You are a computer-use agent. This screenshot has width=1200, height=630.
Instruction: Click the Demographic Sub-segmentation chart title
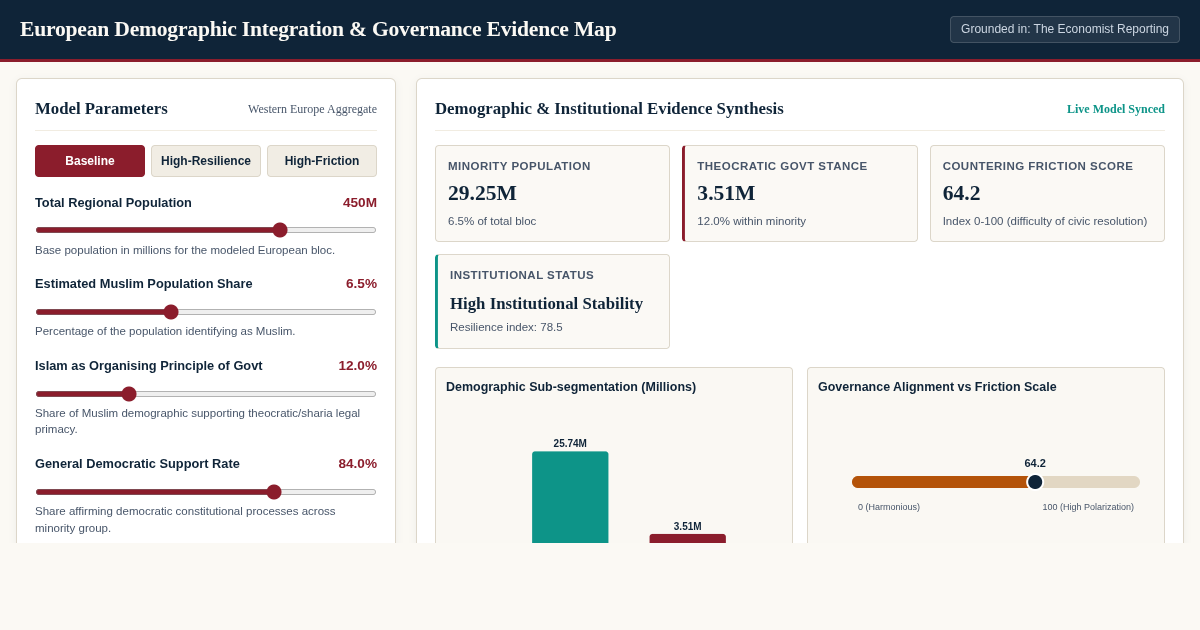point(571,387)
